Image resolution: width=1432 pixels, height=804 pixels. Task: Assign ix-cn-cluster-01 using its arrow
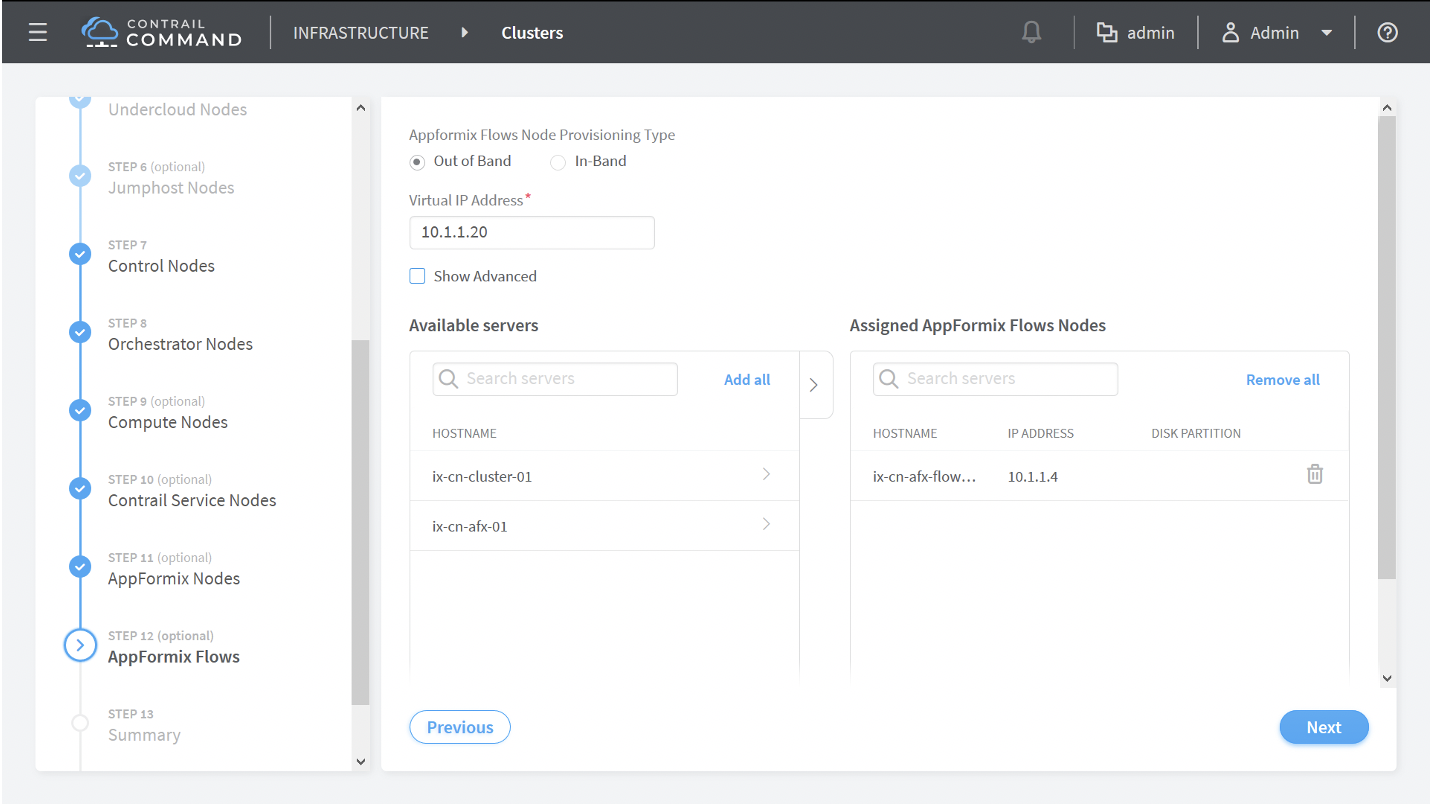coord(766,475)
